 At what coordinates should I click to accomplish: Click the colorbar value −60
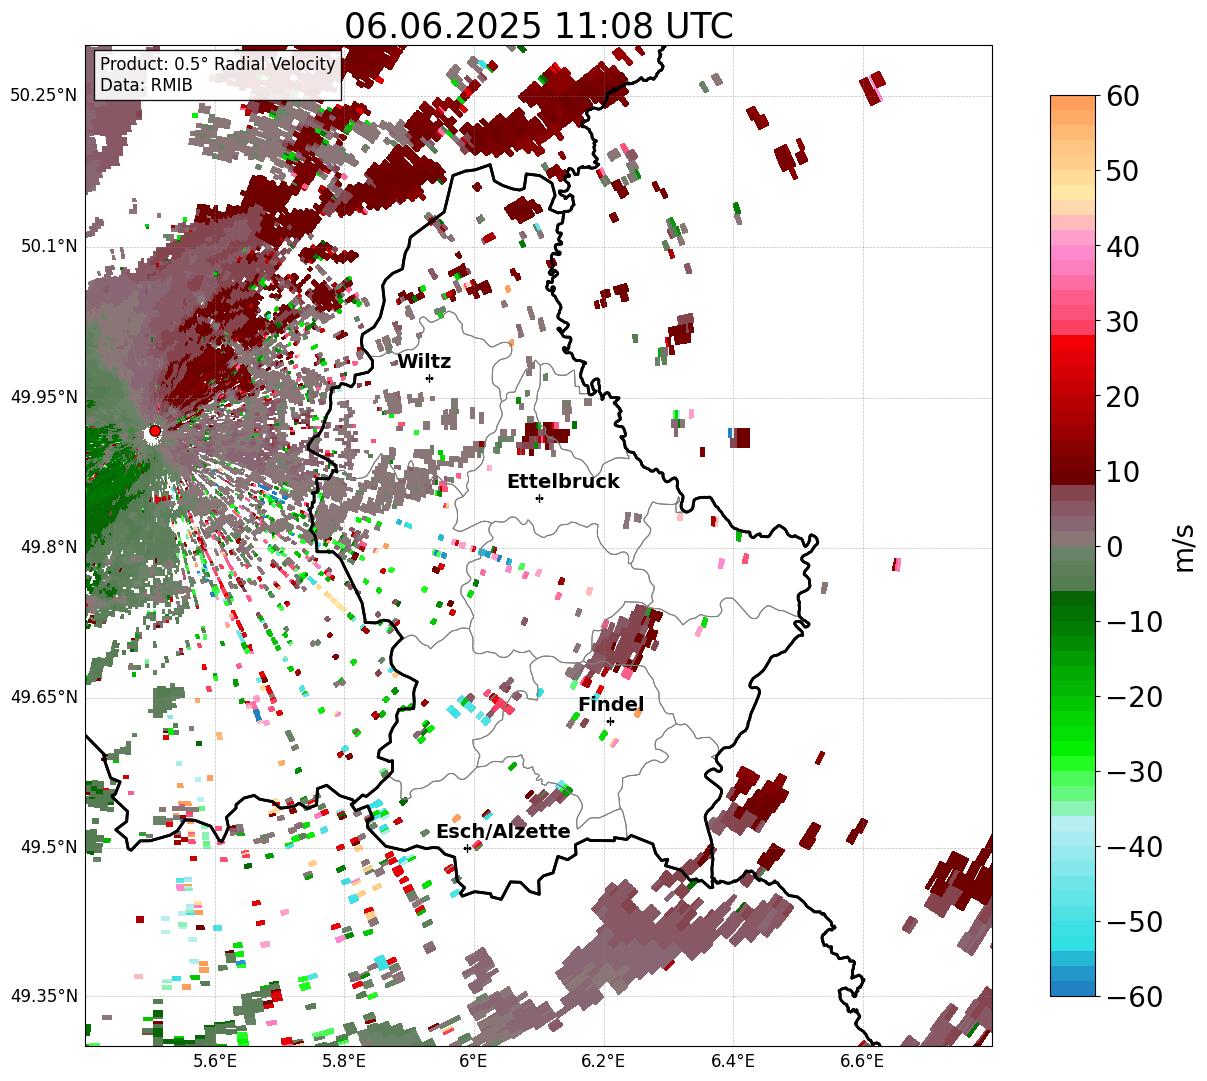click(x=1134, y=996)
